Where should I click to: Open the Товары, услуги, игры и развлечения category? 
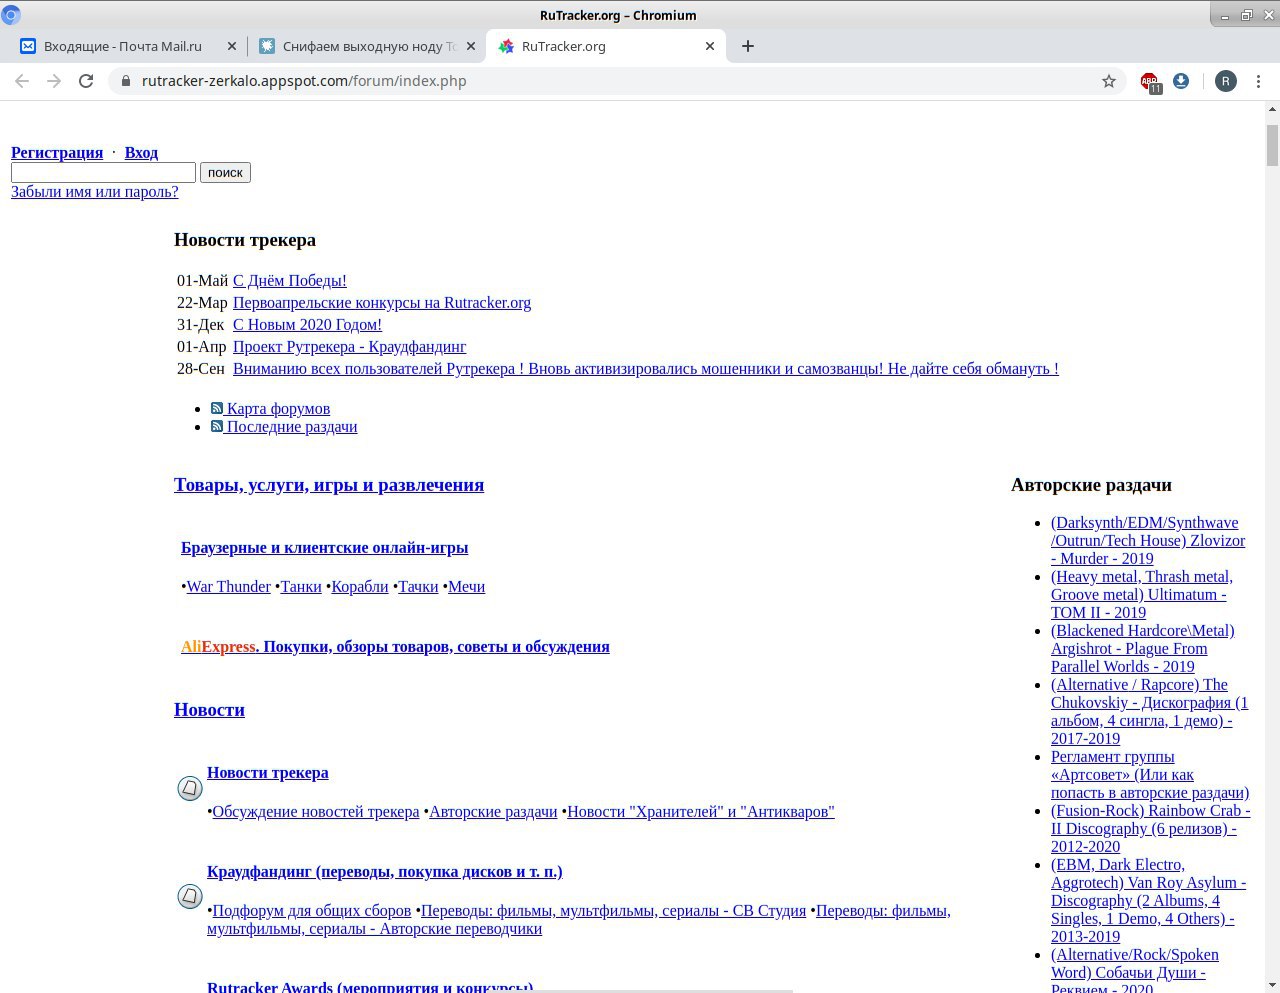(x=329, y=485)
